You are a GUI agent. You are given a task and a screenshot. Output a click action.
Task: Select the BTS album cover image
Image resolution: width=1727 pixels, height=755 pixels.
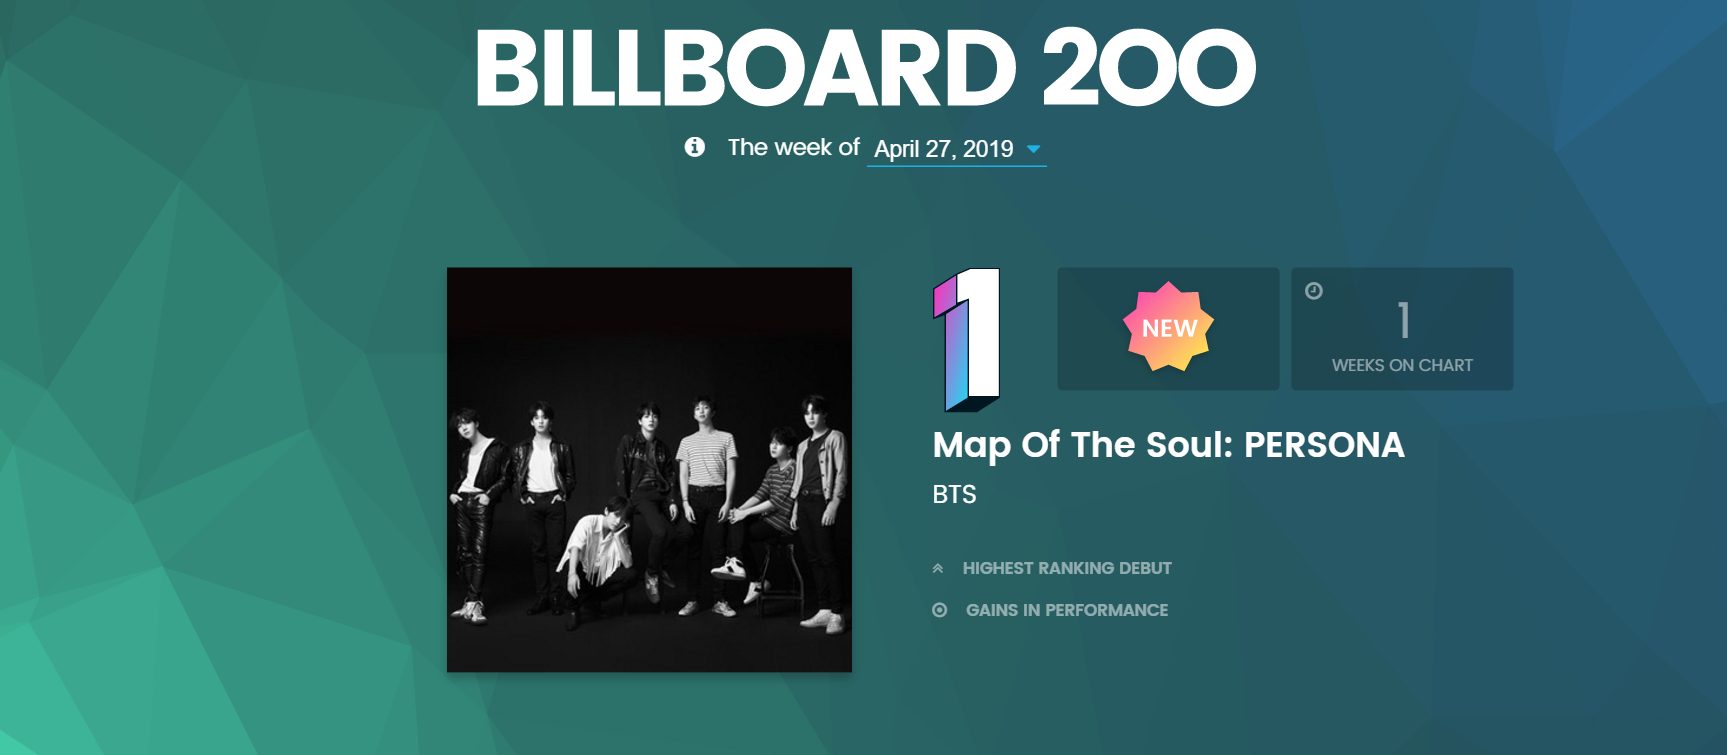coord(649,469)
